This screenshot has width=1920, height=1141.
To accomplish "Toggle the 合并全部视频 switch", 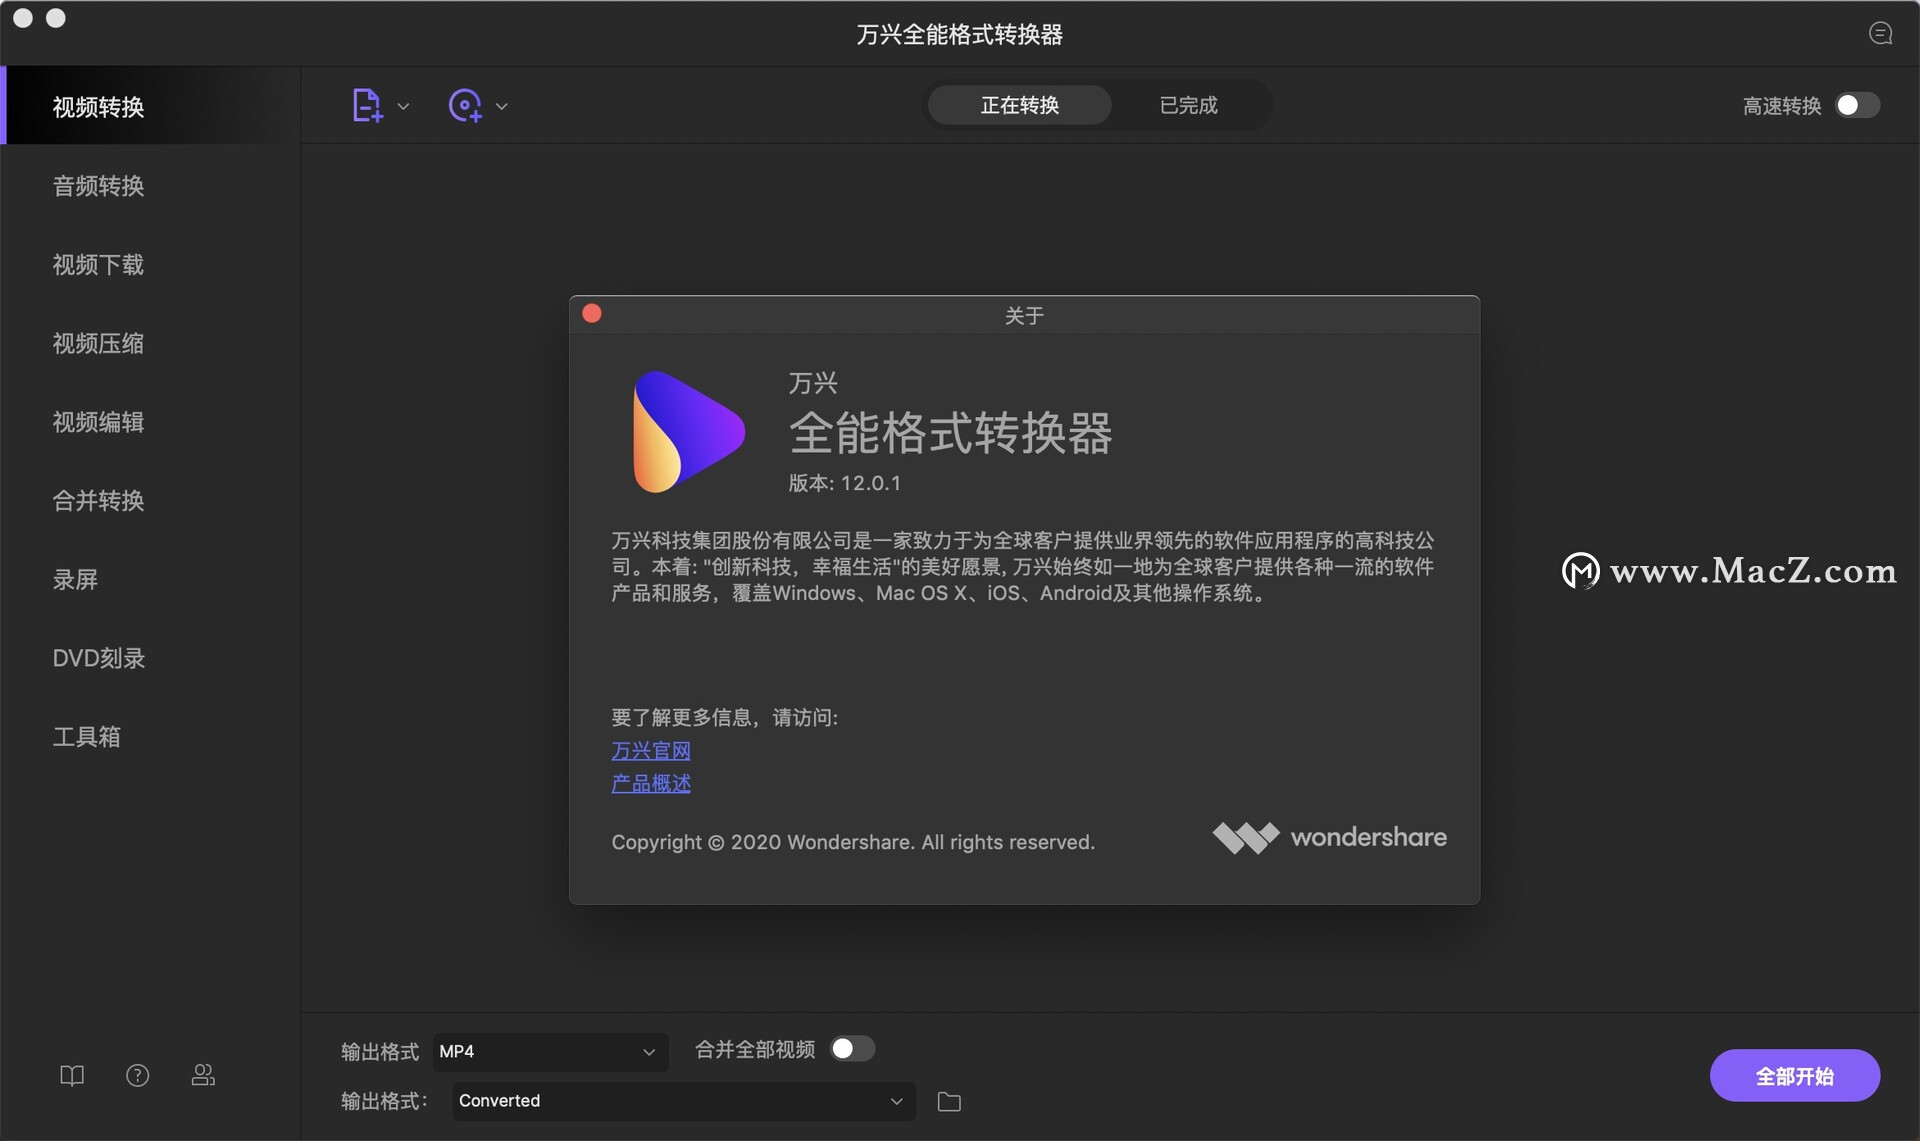I will [x=853, y=1048].
